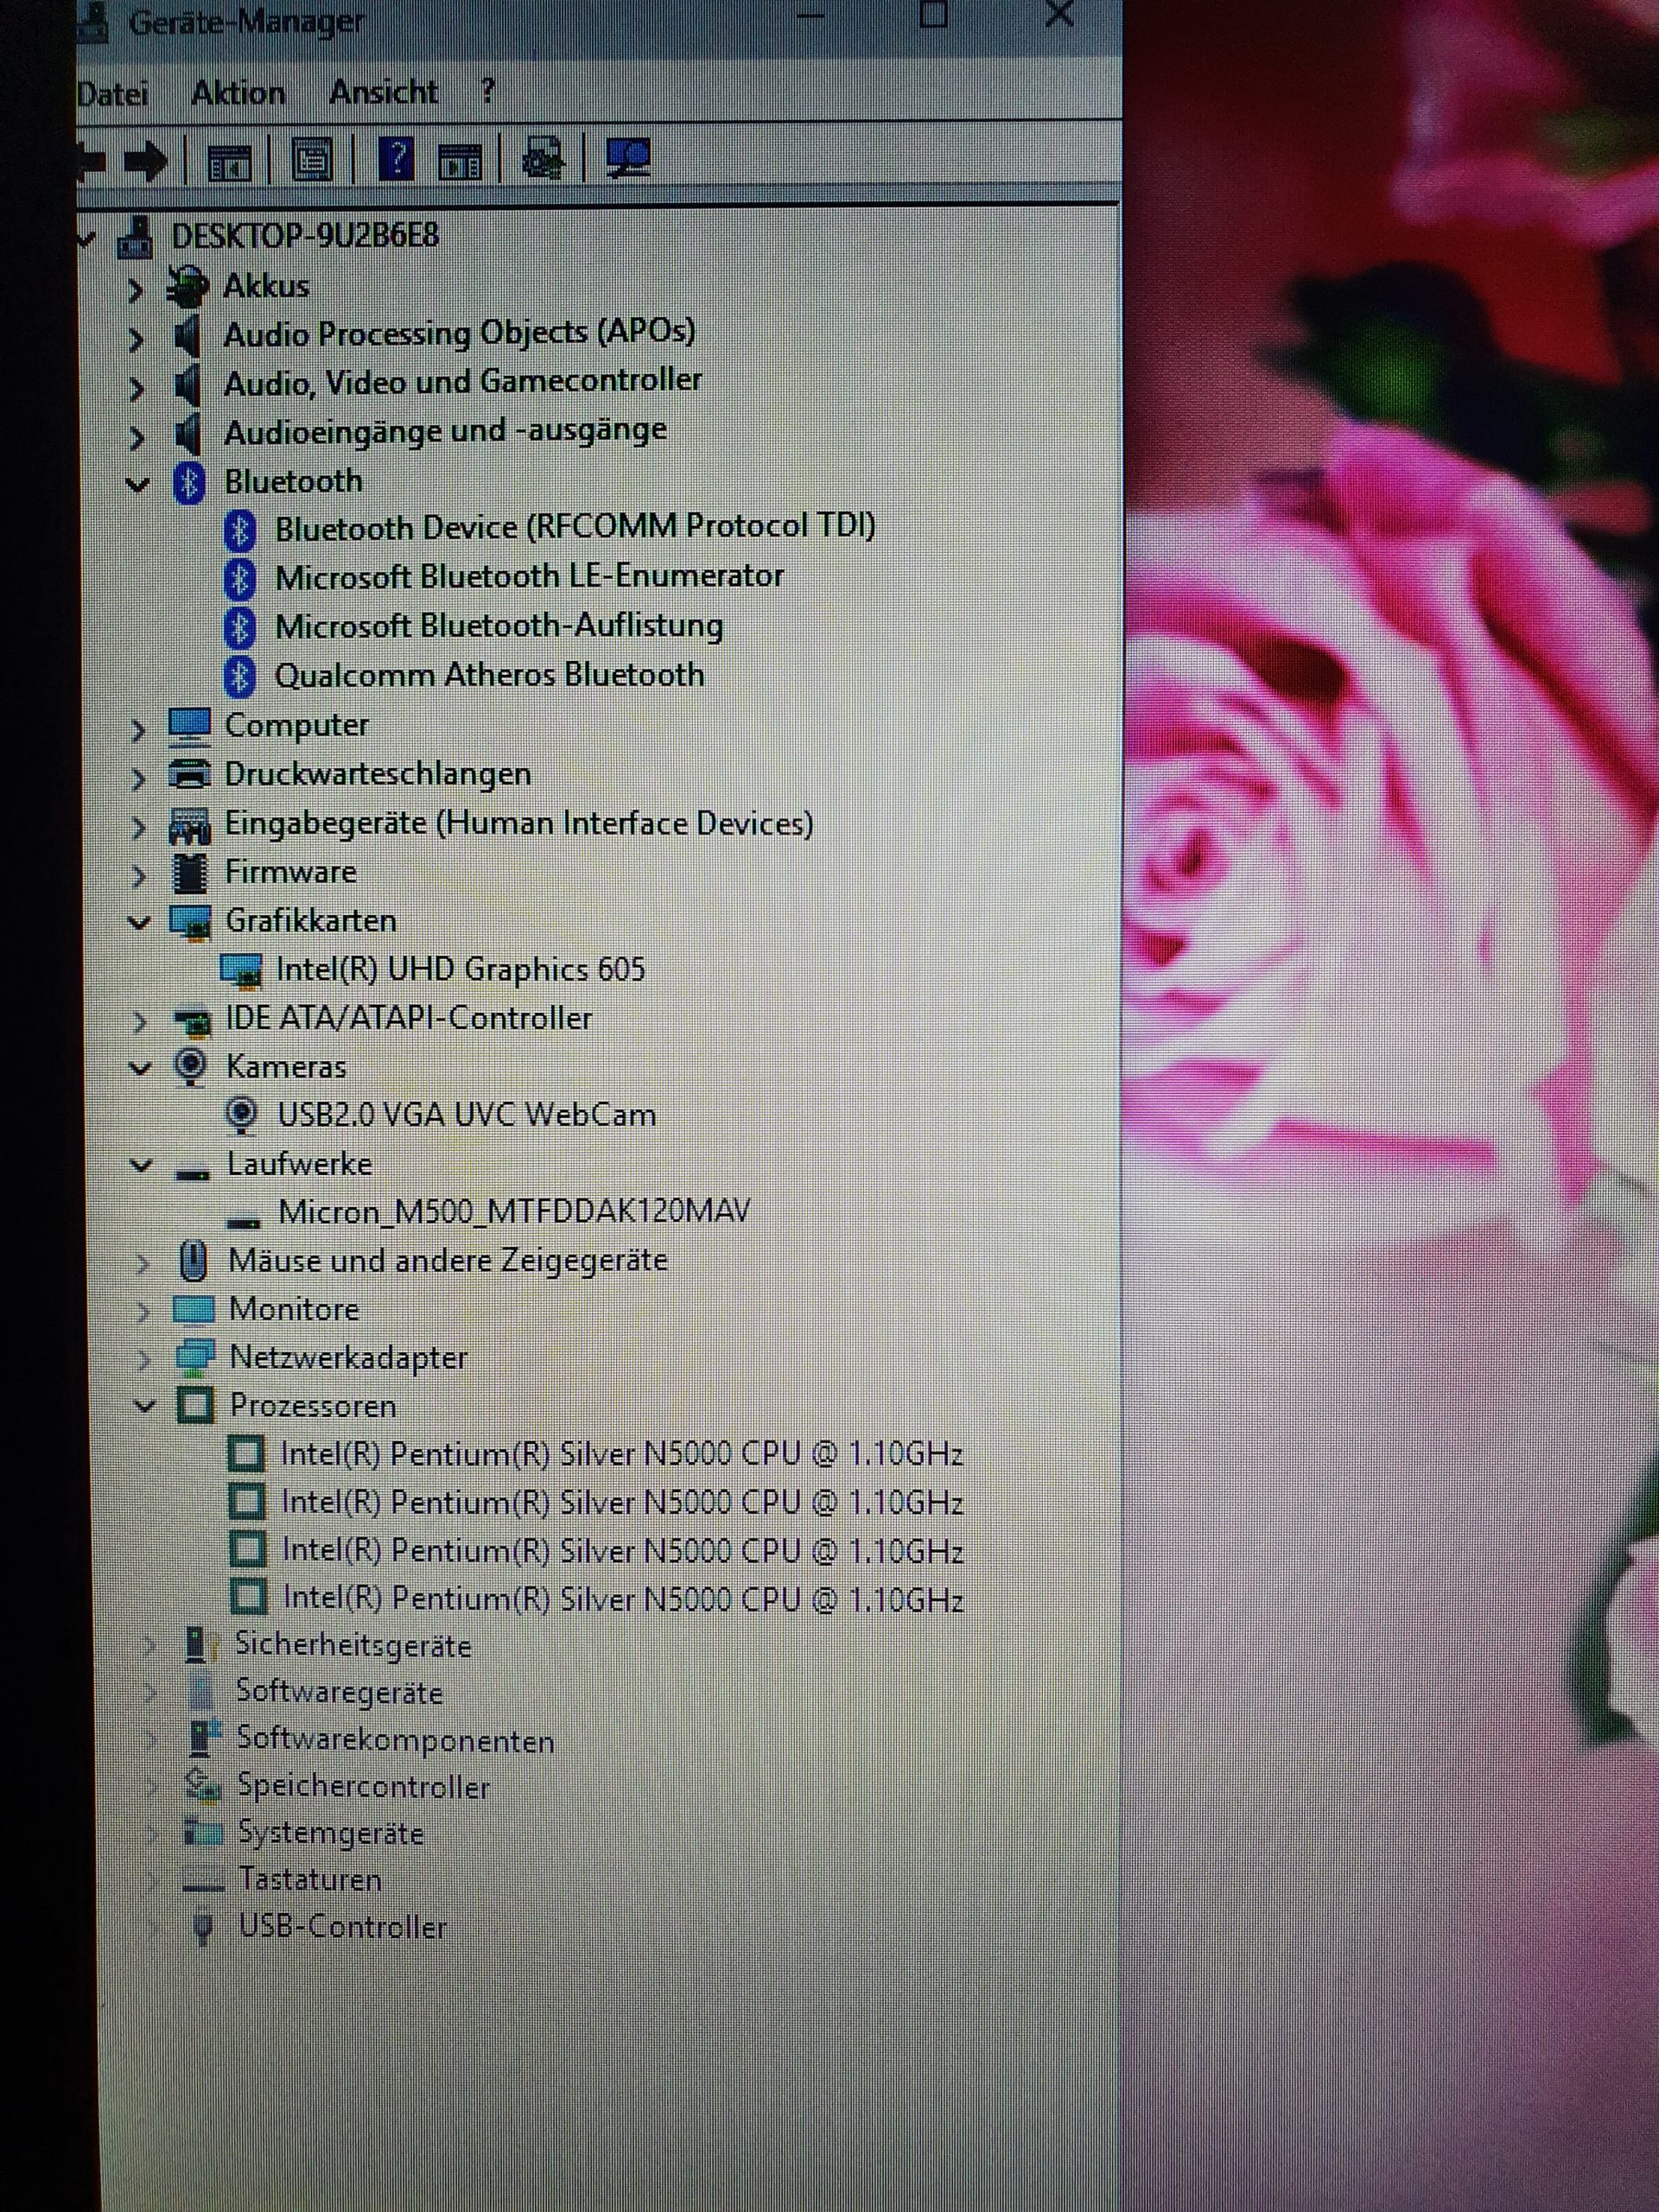Viewport: 1659px width, 2212px height.
Task: Click the blue help toolbar icon
Action: (x=396, y=159)
